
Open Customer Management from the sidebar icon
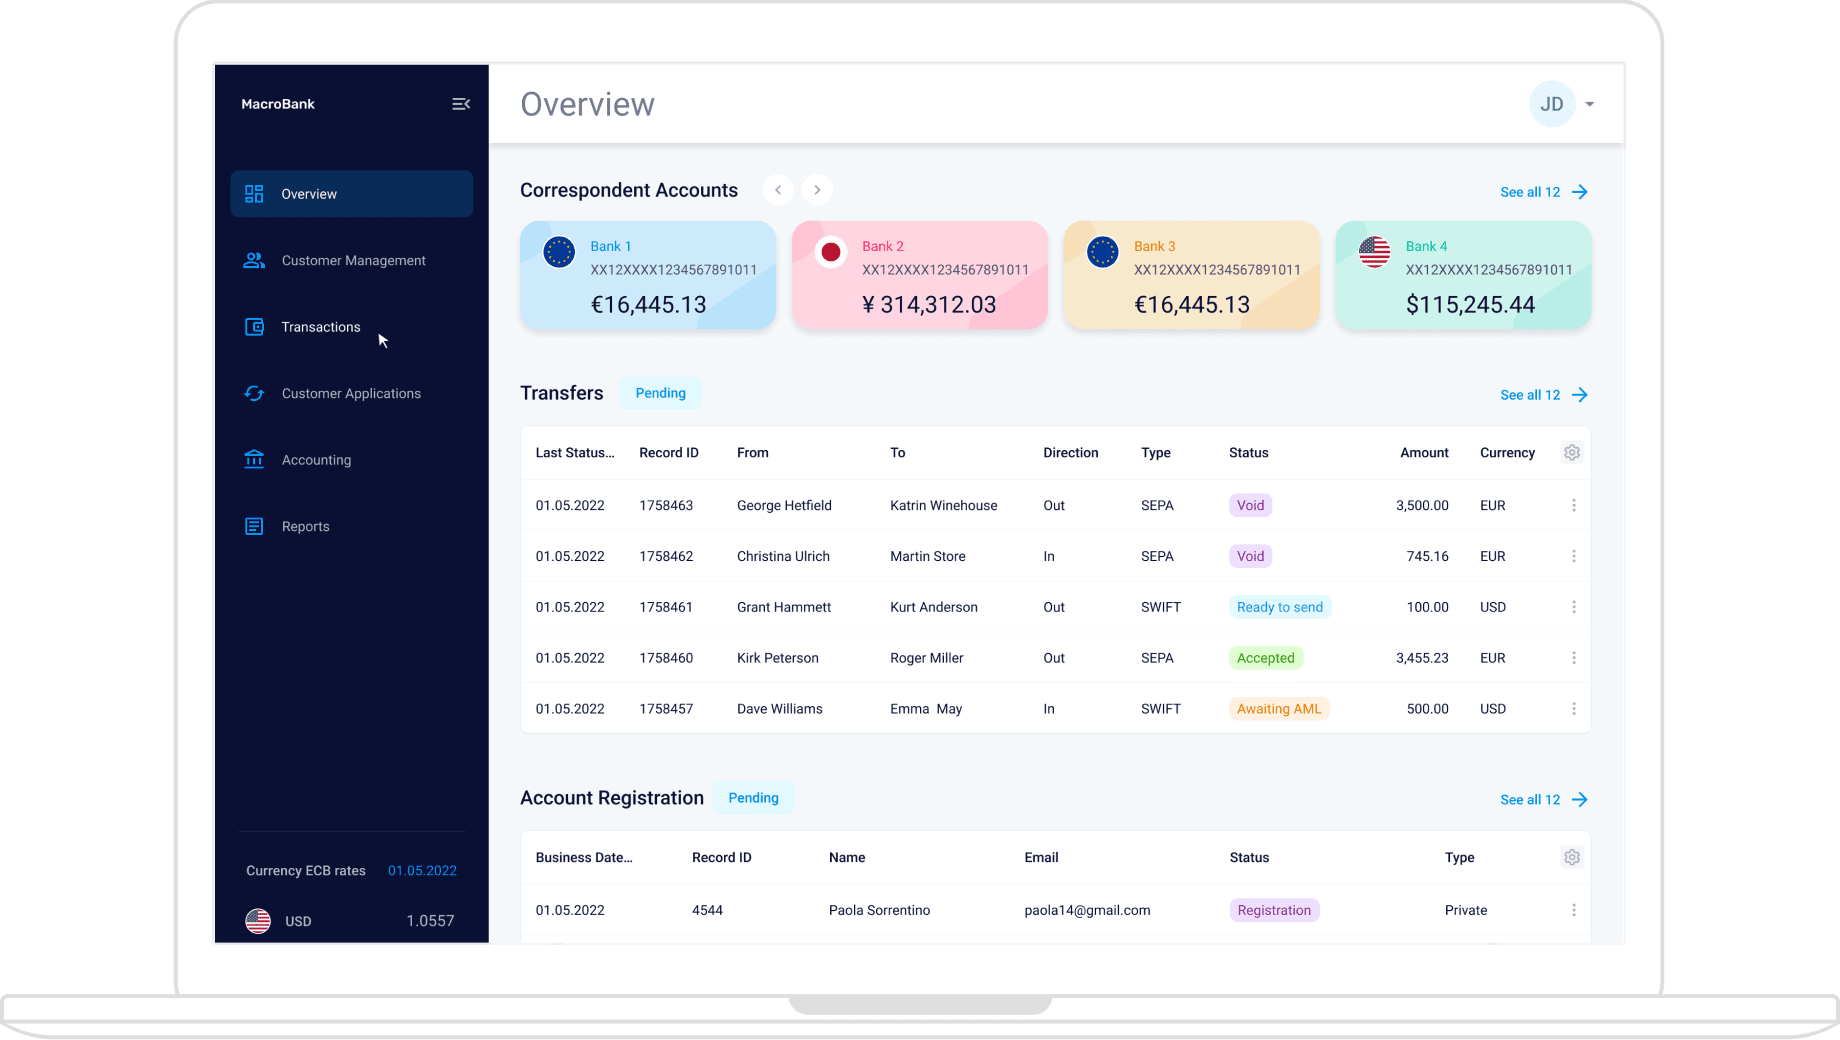[x=254, y=260]
